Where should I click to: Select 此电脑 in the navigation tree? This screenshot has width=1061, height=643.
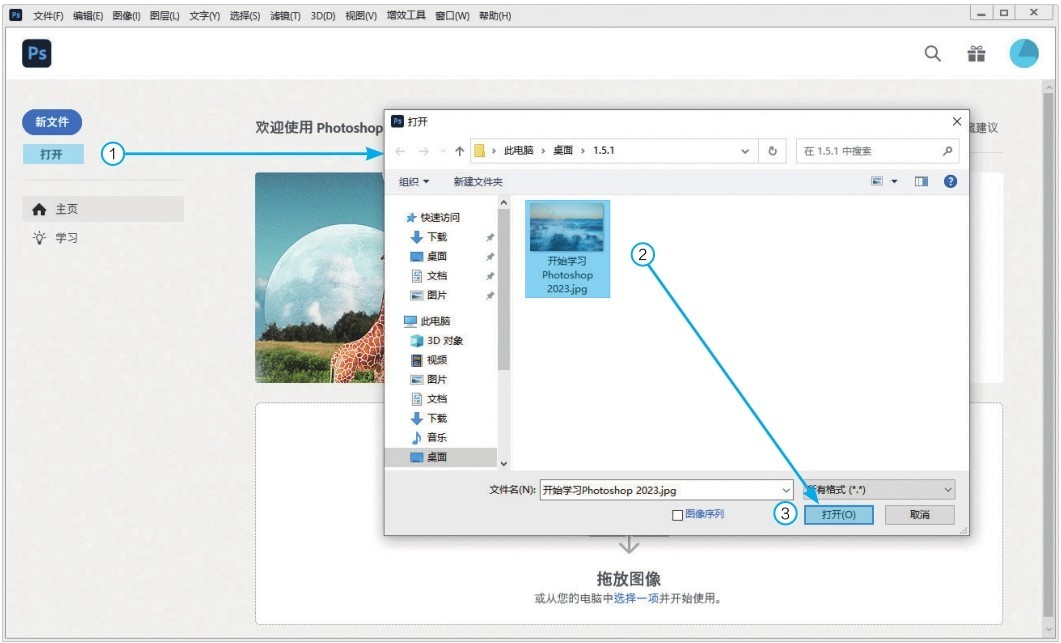[x=428, y=321]
